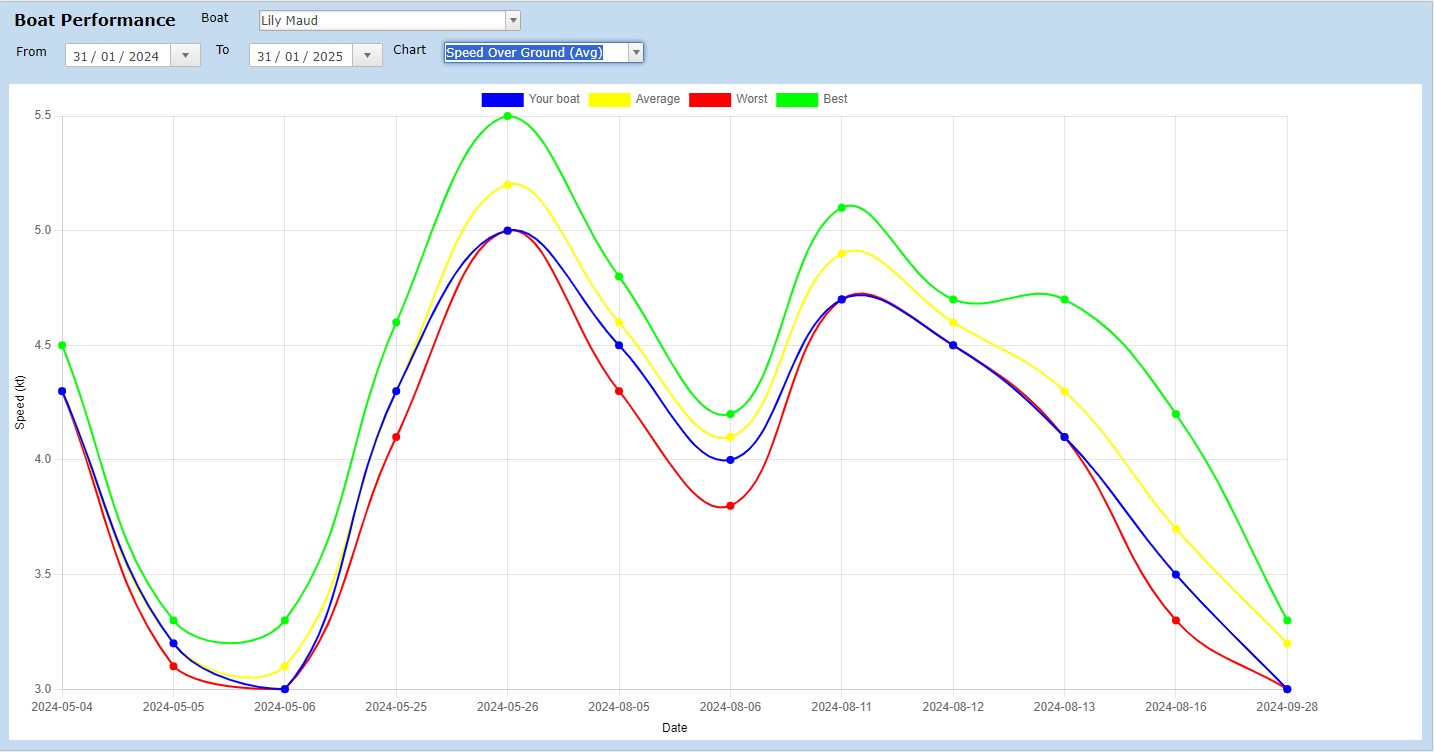Click yellow Average point on 2024-08-16
Screen dimensions: 1434x752
[1176, 528]
